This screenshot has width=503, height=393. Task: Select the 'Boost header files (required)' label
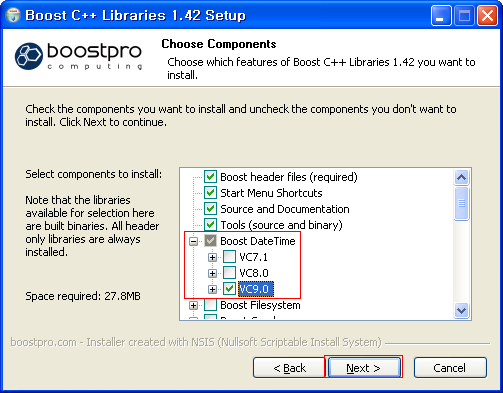click(289, 177)
